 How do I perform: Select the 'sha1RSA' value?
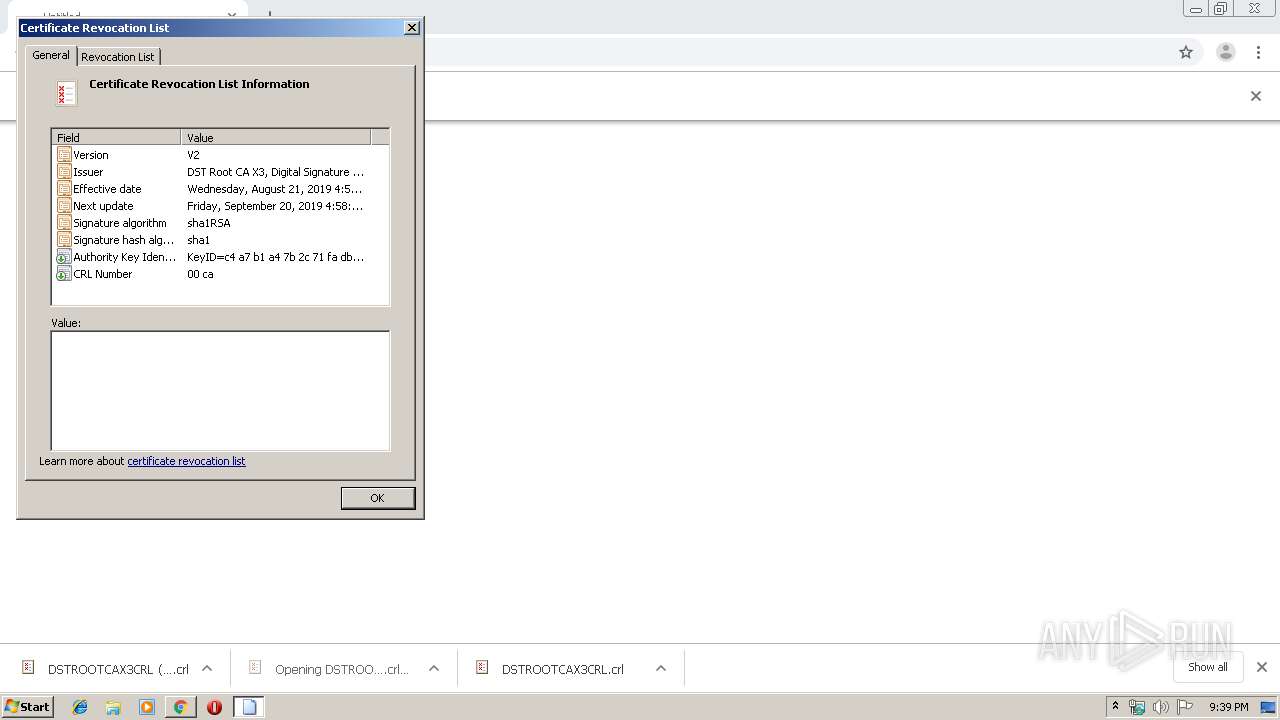click(x=208, y=223)
